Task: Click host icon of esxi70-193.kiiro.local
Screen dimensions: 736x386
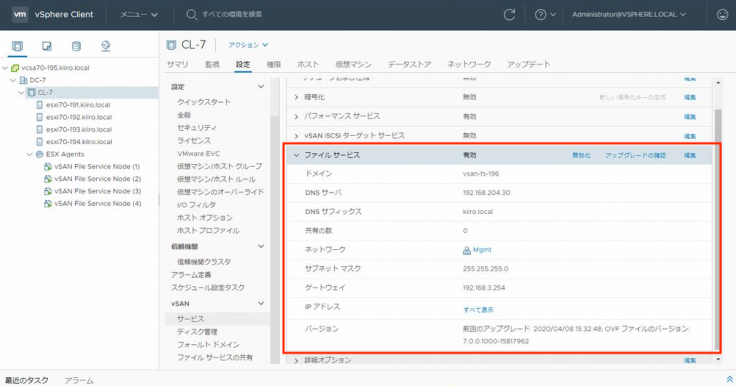Action: tap(39, 129)
